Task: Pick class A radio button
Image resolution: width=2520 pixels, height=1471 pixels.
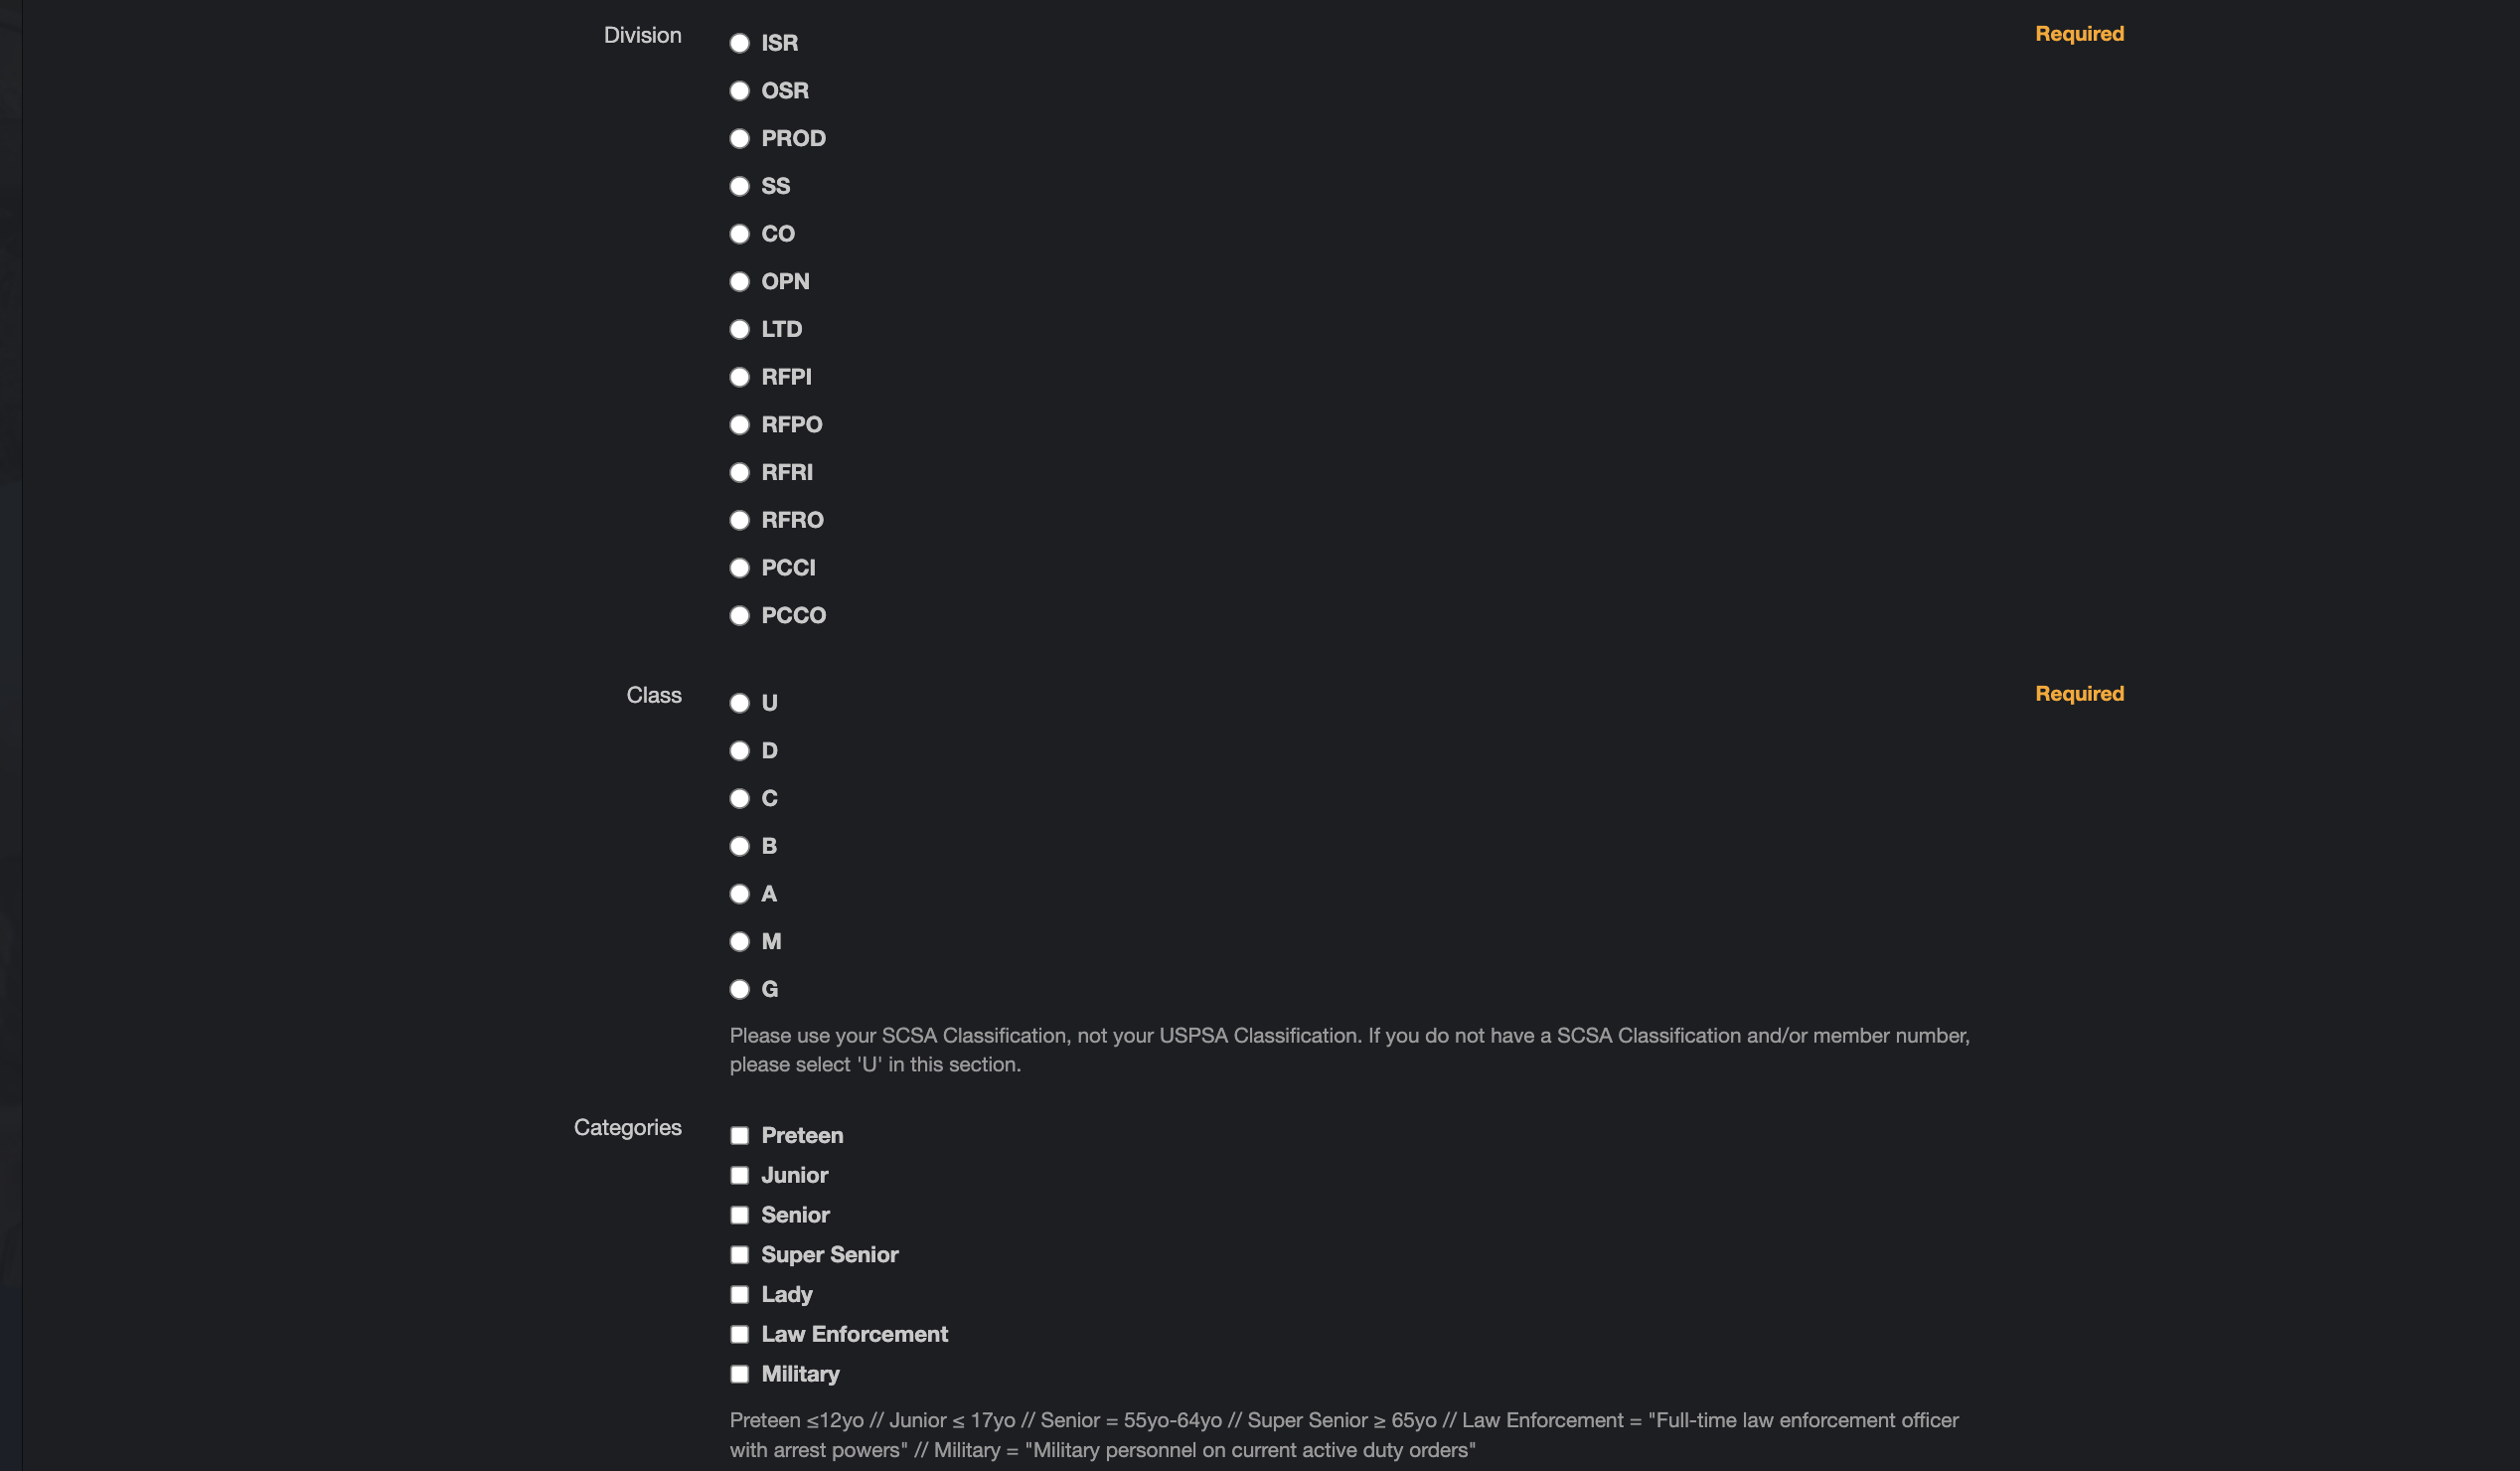Action: click(739, 894)
